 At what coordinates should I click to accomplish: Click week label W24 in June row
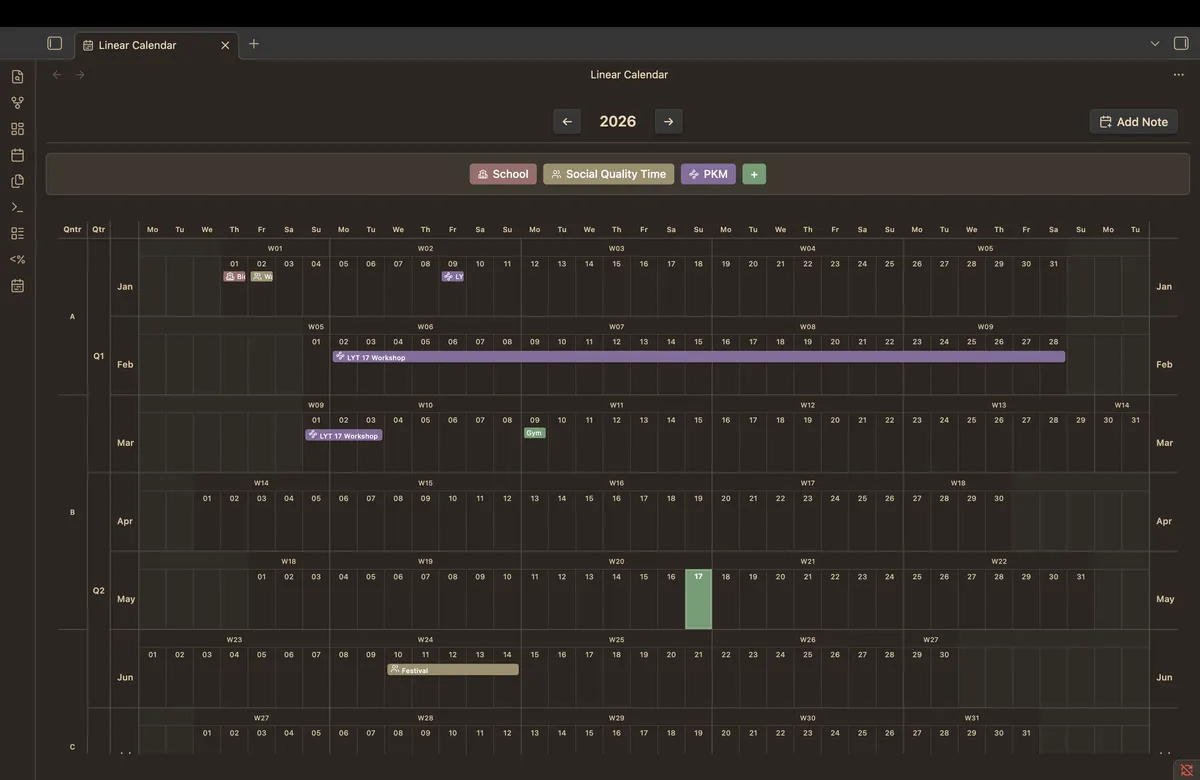425,639
